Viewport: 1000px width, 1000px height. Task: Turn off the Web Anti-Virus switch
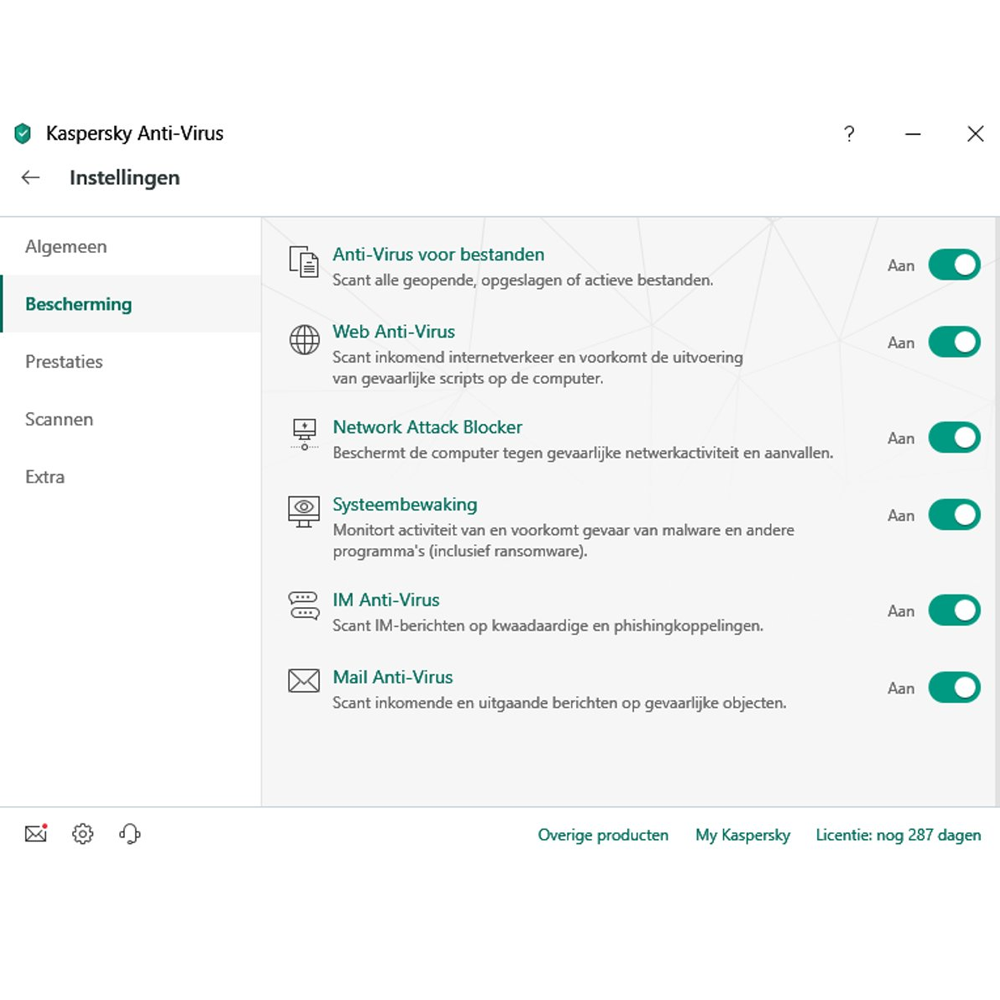pos(954,342)
